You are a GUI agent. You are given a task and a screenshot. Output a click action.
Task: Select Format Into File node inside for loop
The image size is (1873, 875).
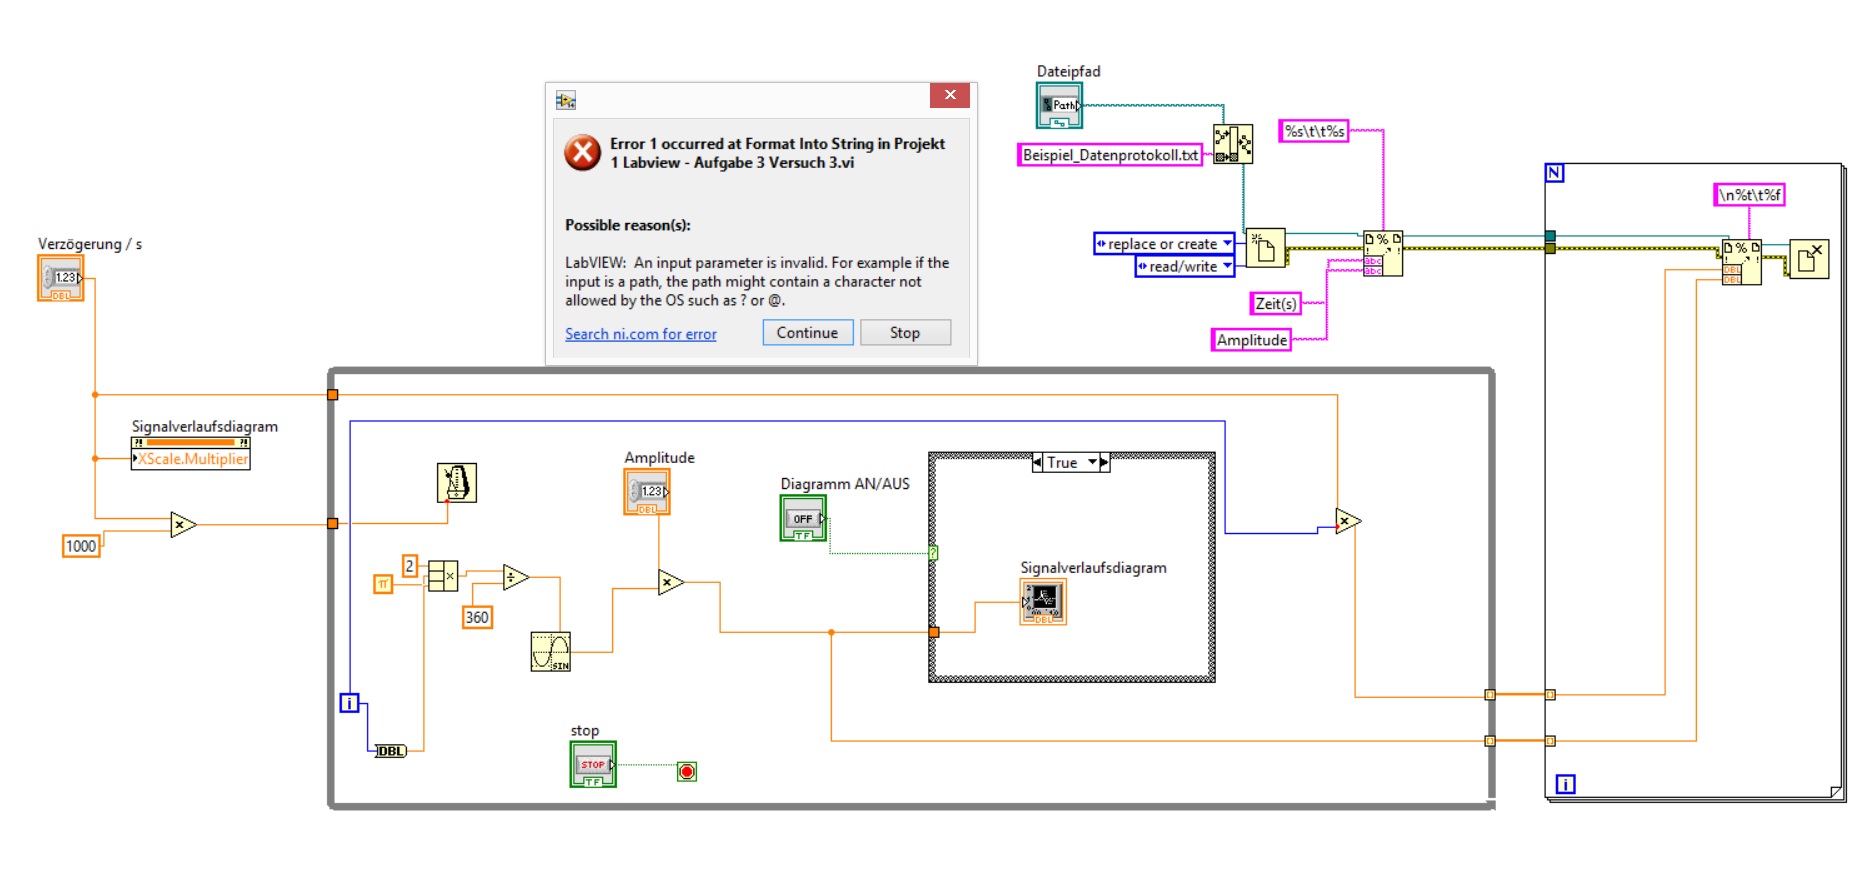click(x=1742, y=262)
